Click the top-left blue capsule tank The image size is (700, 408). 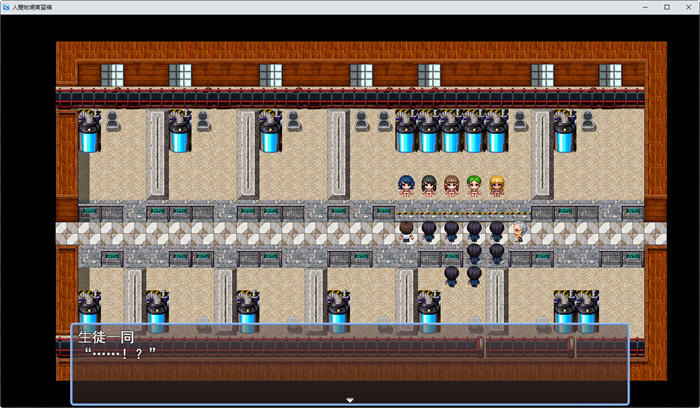pos(89,133)
